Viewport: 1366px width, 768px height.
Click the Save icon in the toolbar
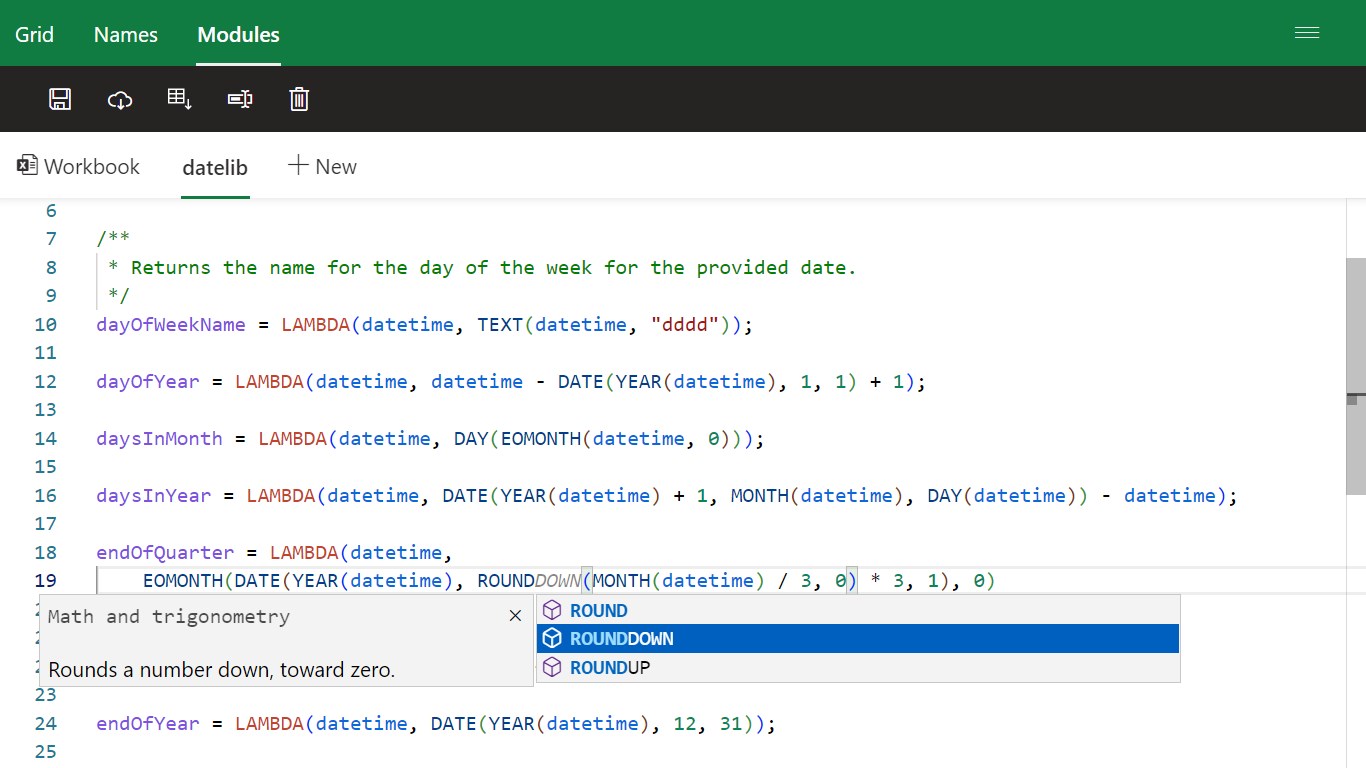(x=60, y=99)
